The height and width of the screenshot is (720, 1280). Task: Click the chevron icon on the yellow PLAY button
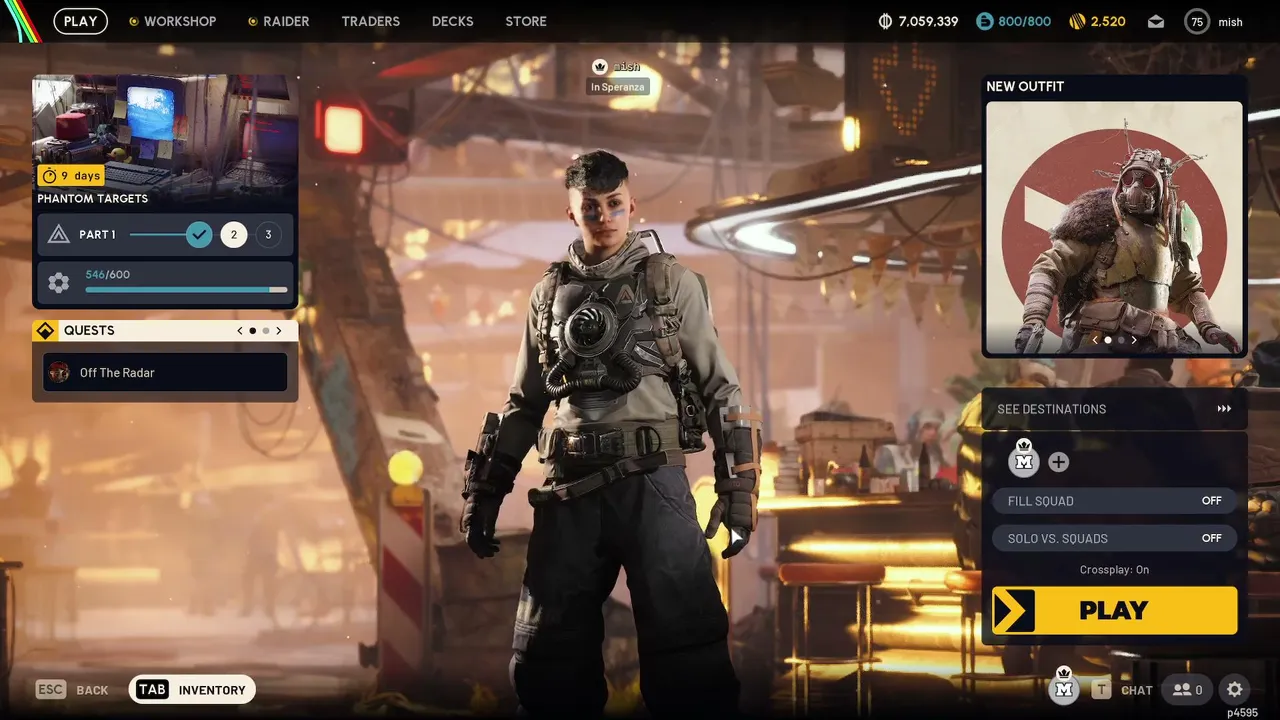tap(1014, 610)
